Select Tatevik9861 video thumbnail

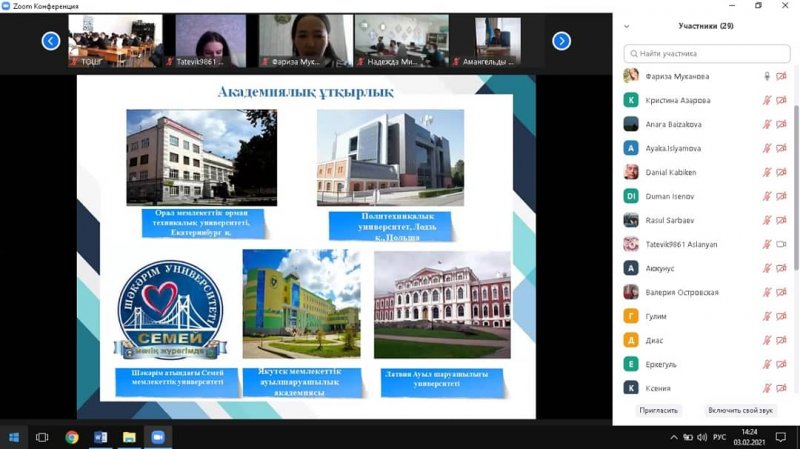pos(211,41)
